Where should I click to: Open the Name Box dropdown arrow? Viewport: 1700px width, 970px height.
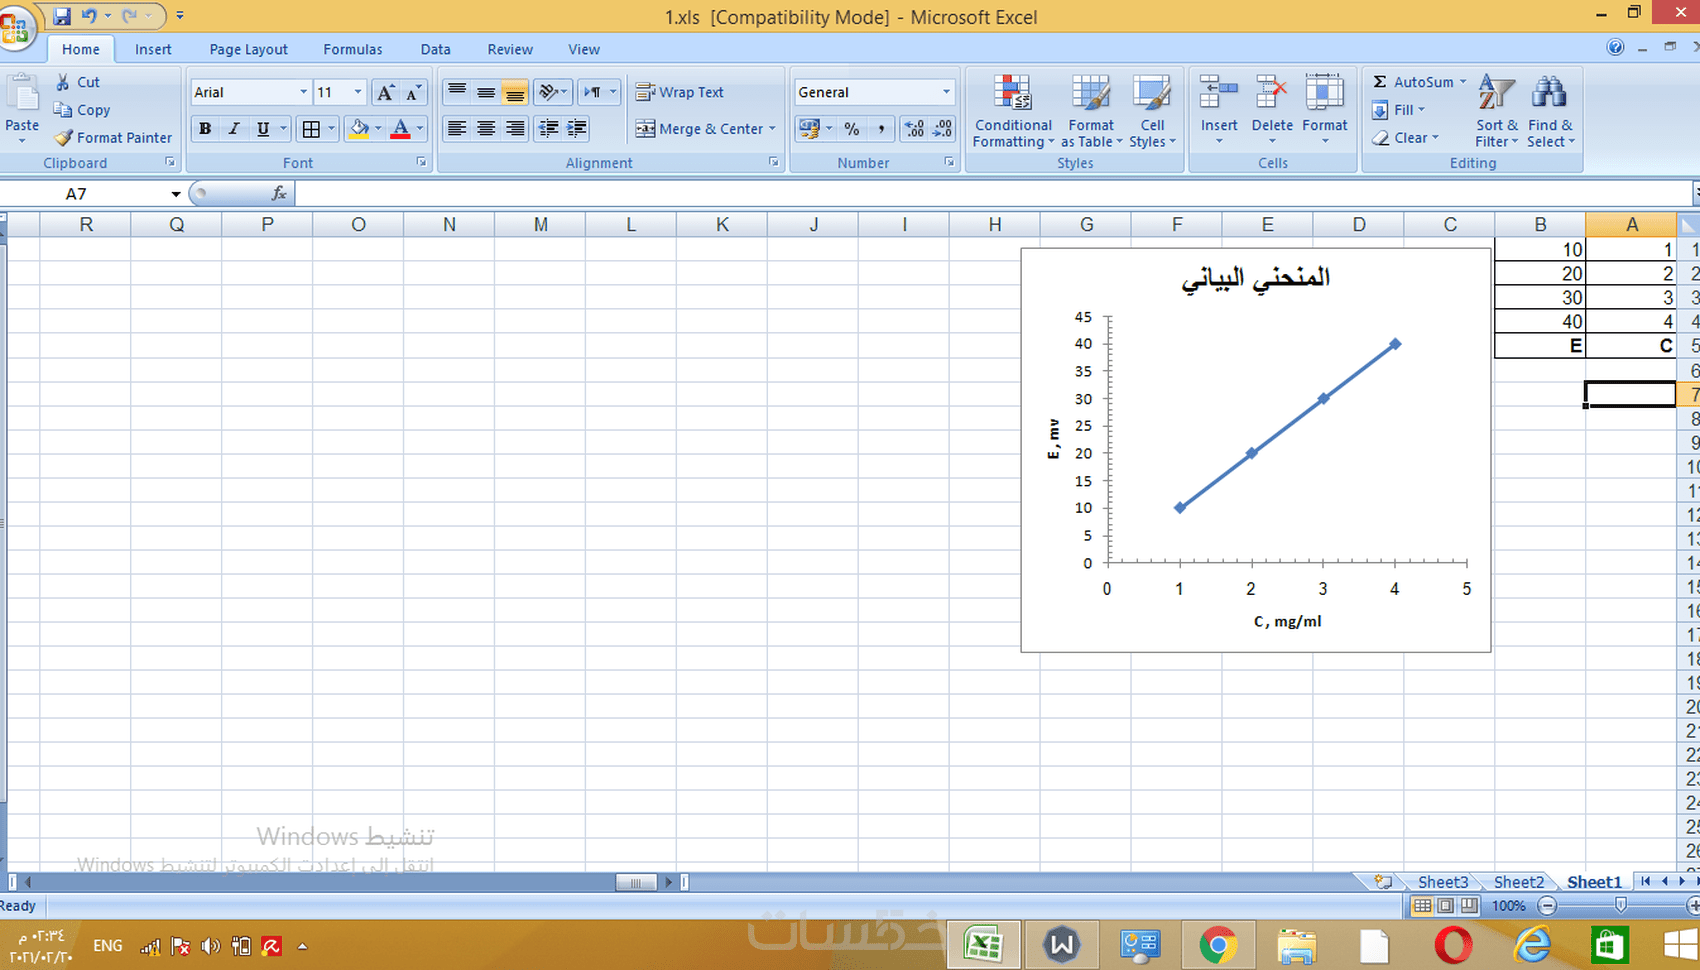[x=176, y=194]
